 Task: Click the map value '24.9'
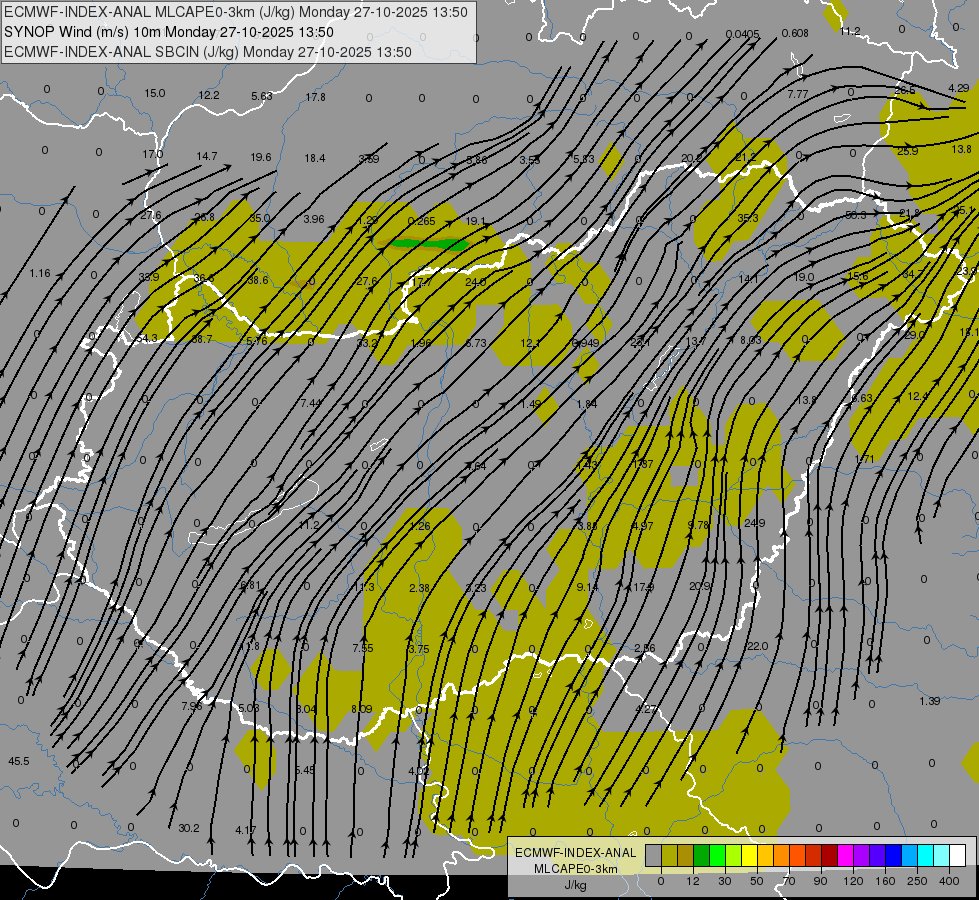[754, 523]
